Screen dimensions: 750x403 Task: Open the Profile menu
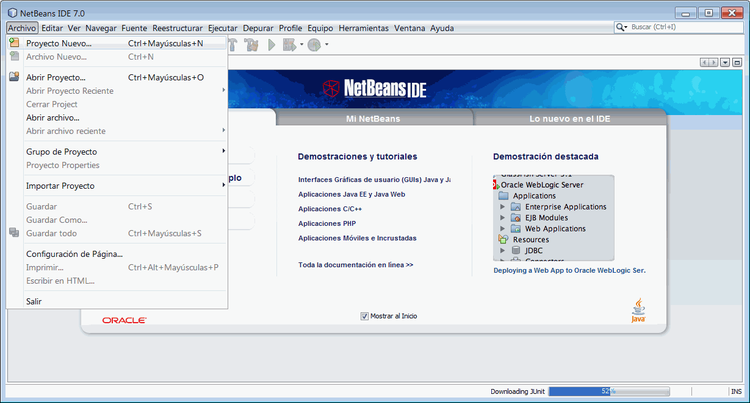[290, 28]
